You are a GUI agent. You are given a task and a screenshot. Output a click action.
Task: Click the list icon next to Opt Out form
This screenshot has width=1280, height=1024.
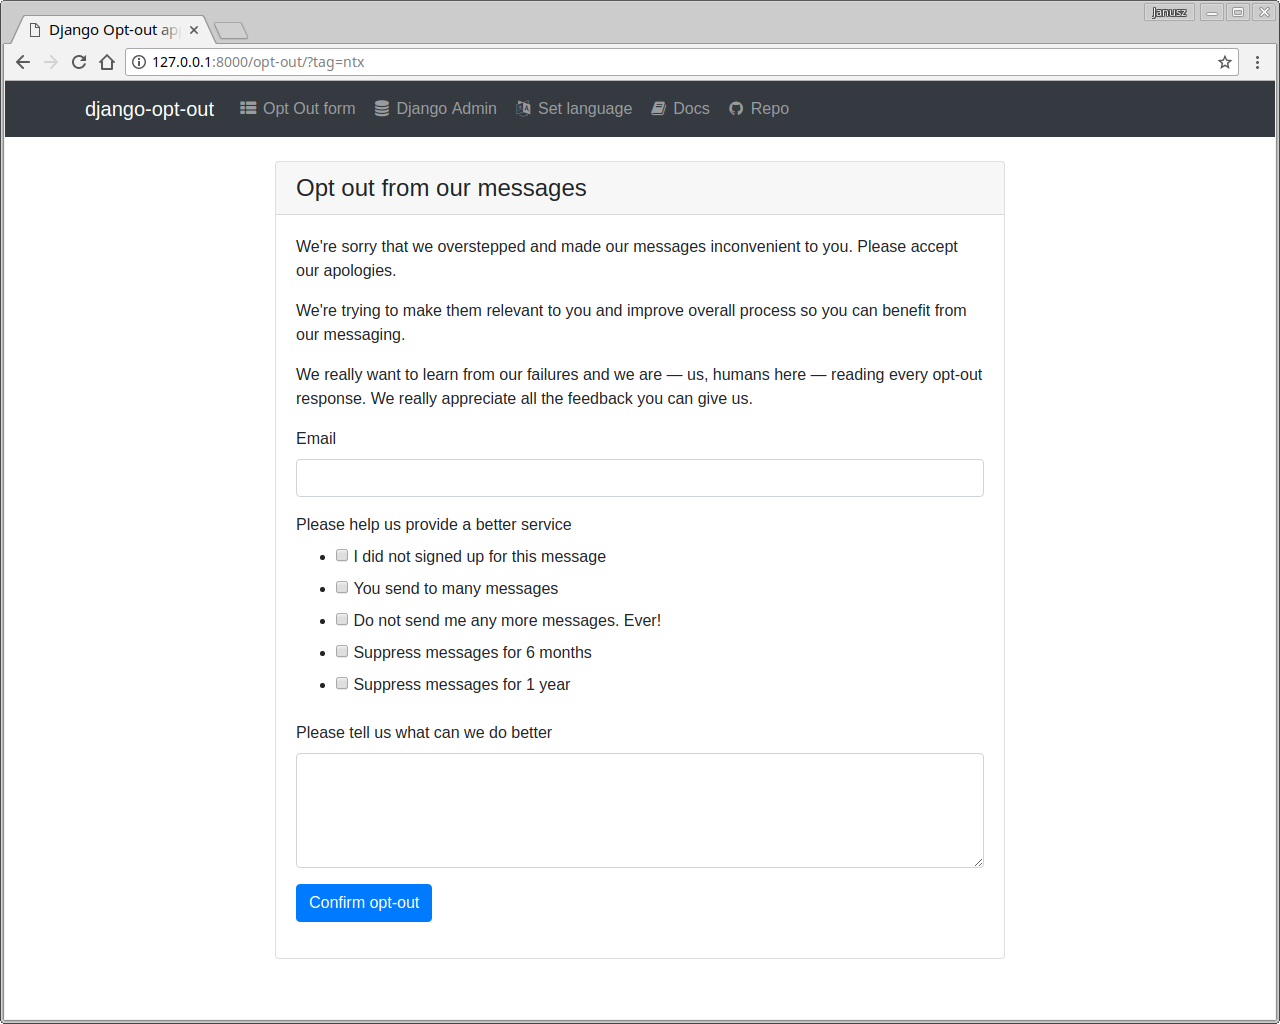coord(248,108)
